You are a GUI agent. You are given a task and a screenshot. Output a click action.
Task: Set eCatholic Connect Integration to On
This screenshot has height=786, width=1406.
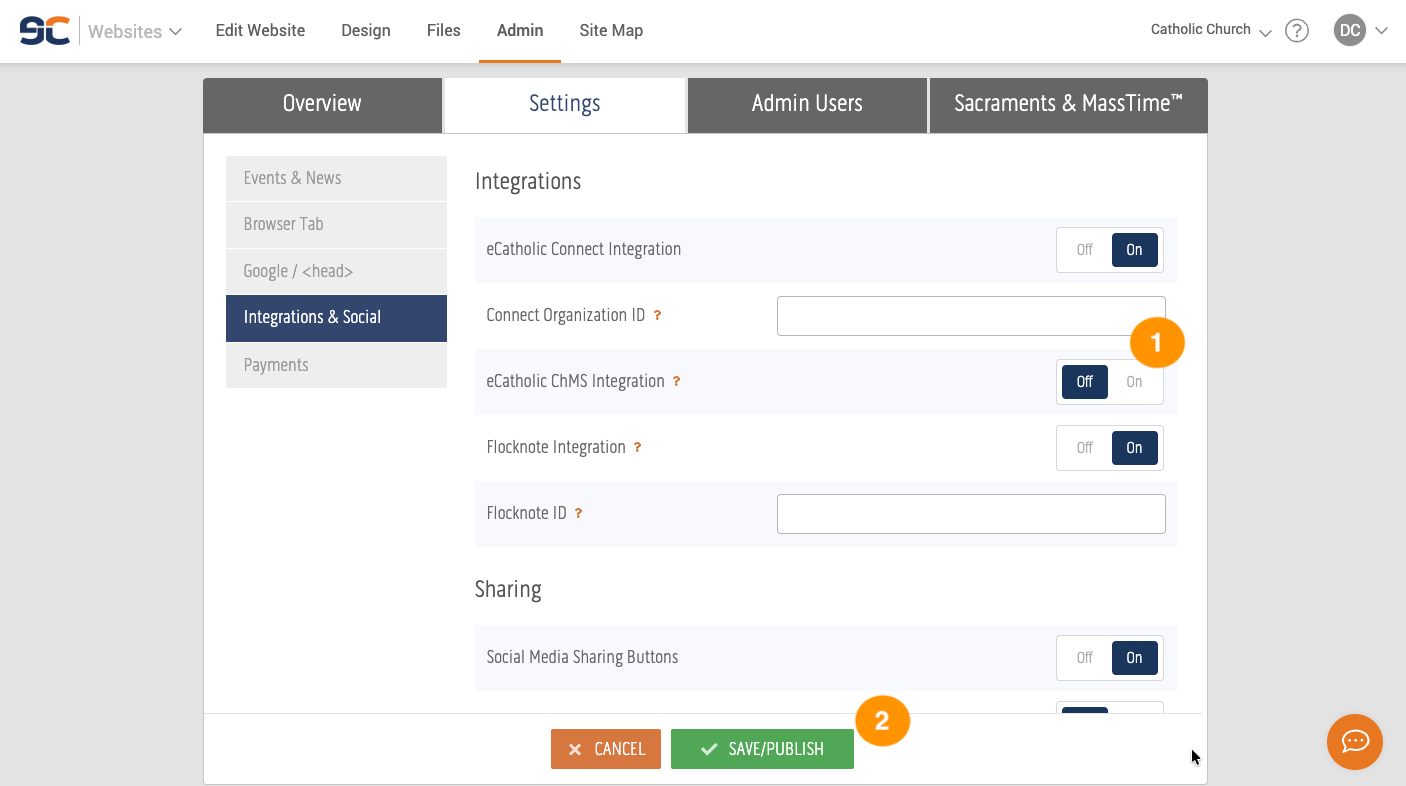[x=1134, y=250]
